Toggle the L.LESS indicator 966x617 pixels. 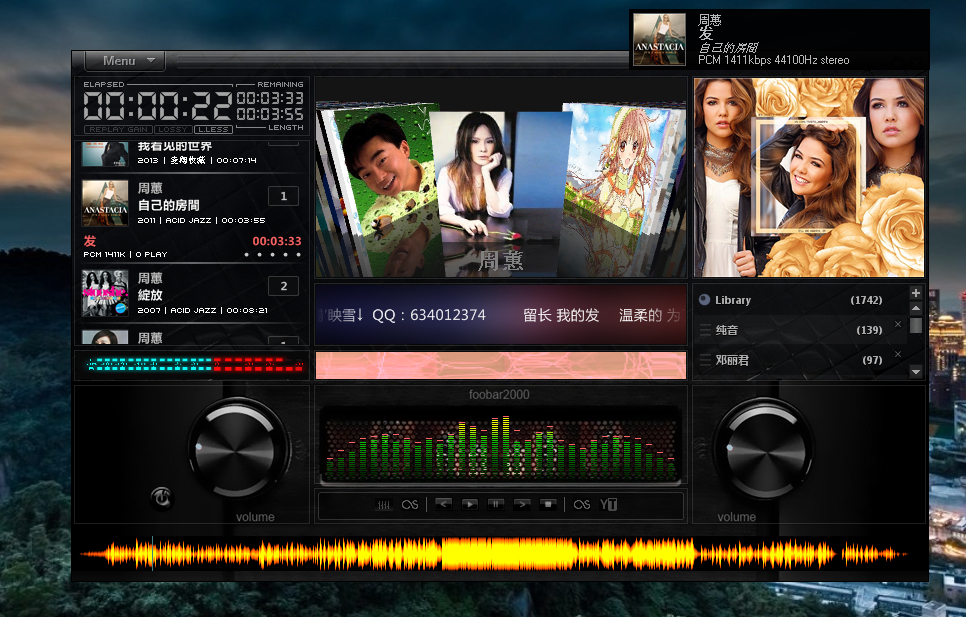[213, 129]
